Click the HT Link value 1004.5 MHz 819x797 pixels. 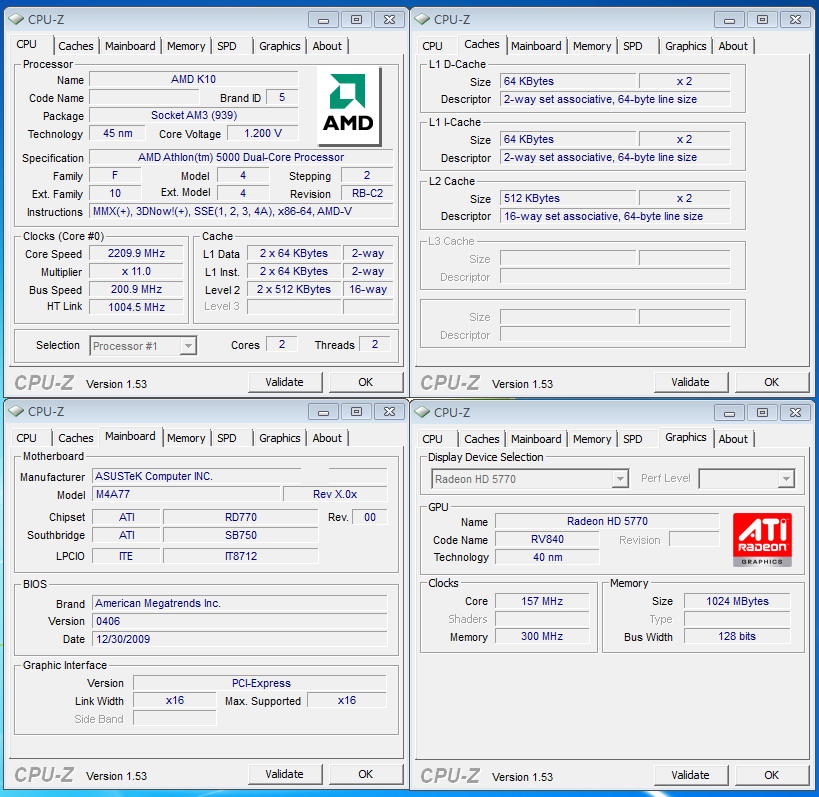coord(136,307)
